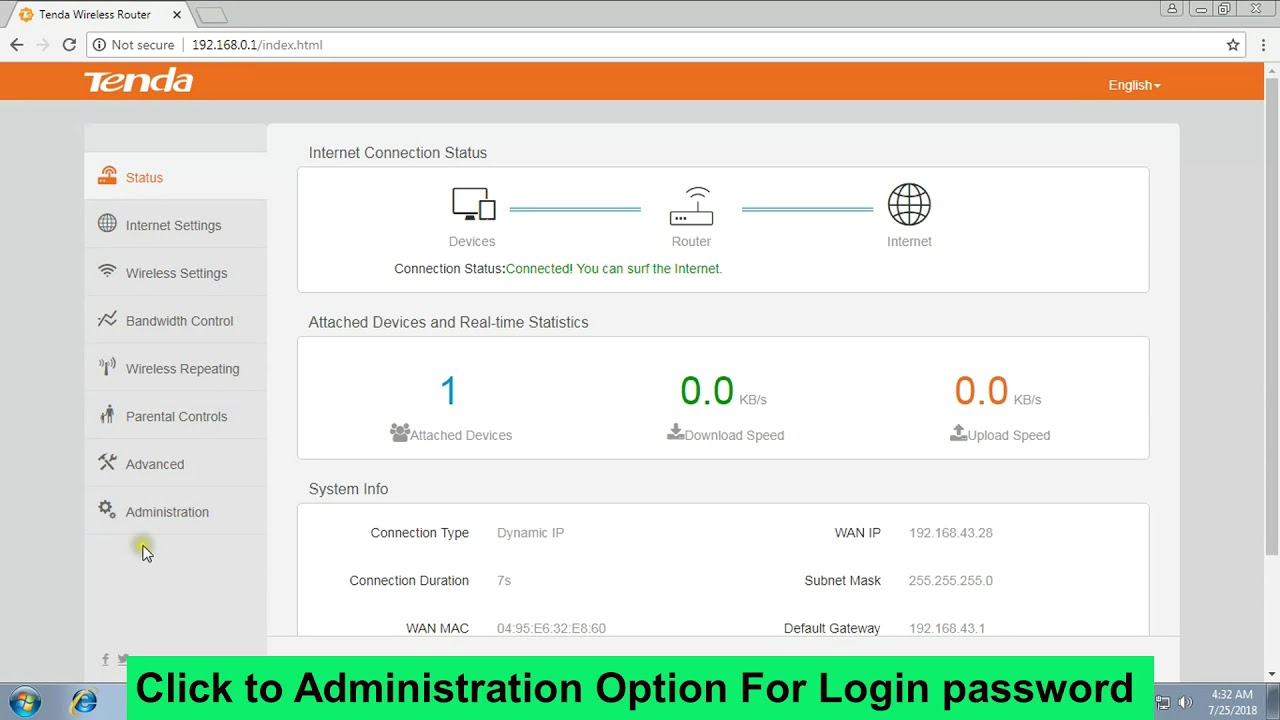This screenshot has height=720, width=1280.
Task: Open Bandwidth Control section
Action: click(175, 321)
